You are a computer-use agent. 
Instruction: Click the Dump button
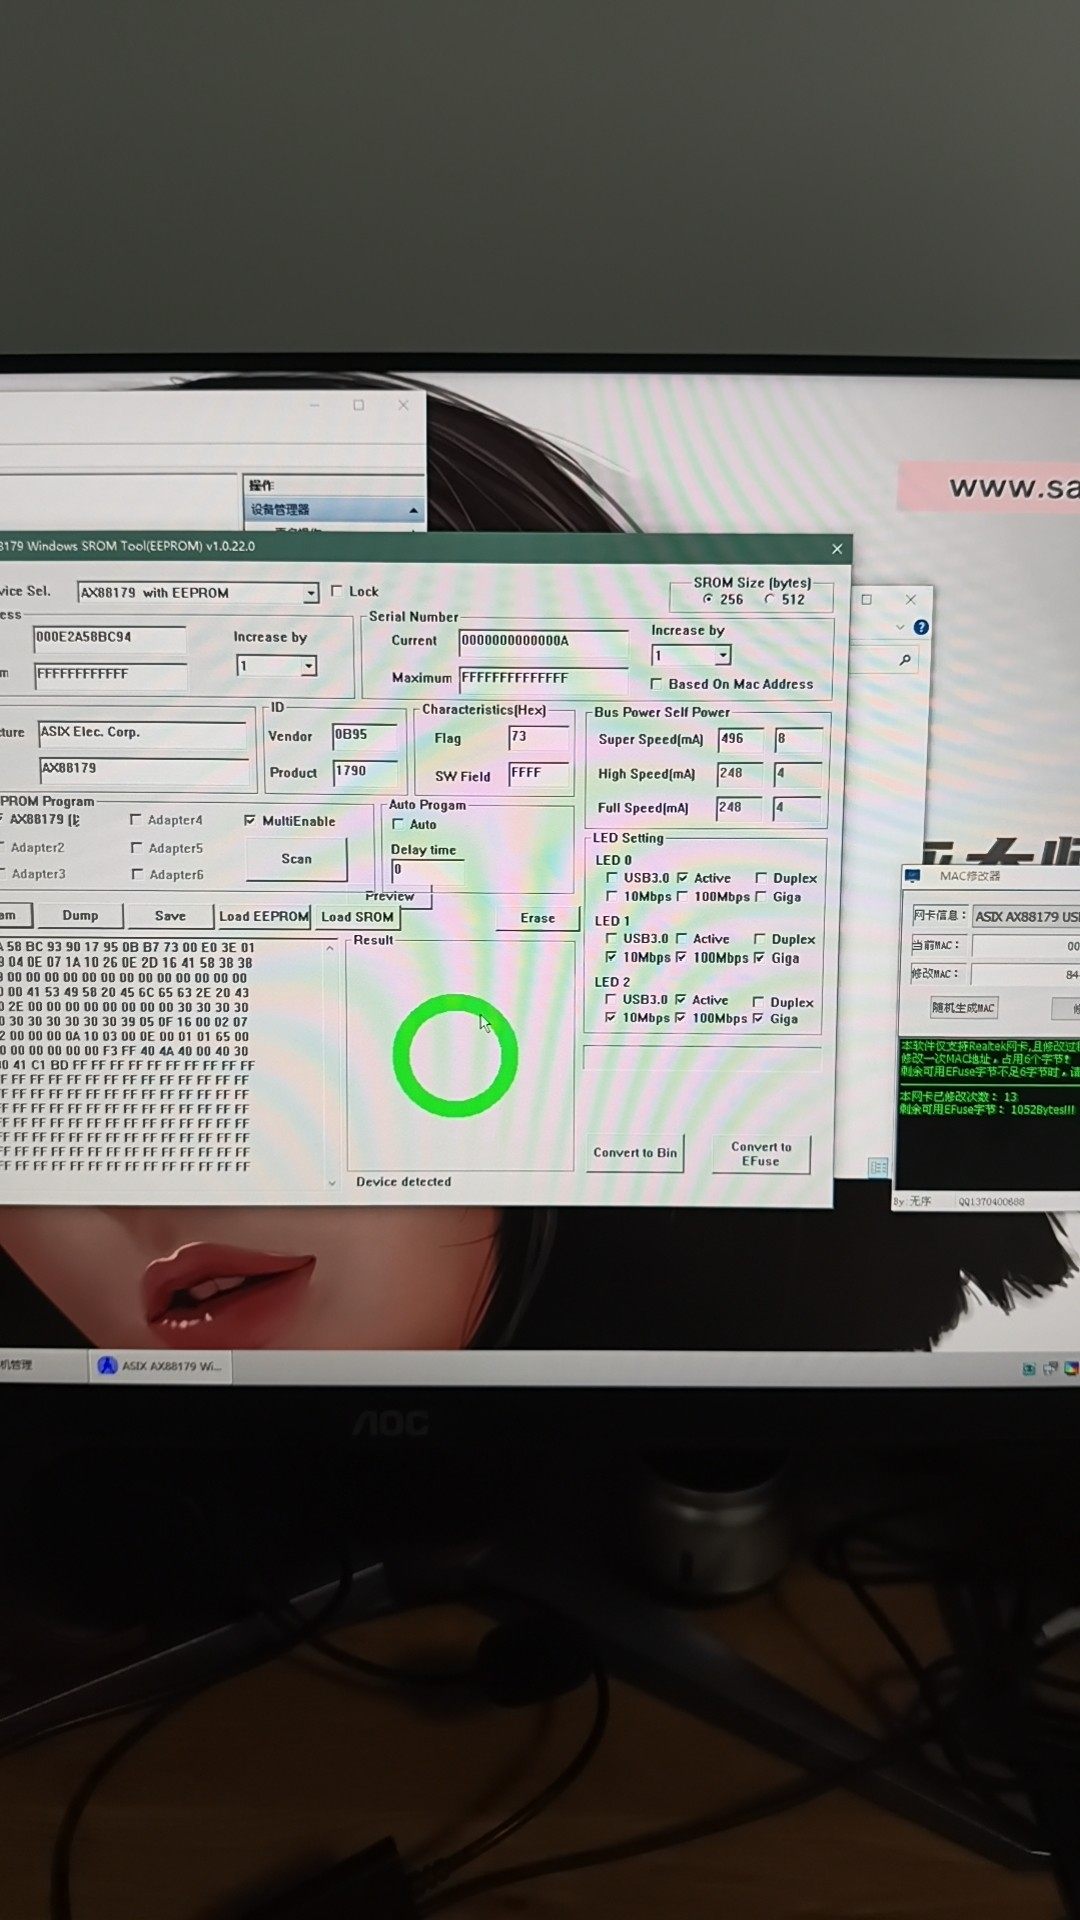click(80, 915)
